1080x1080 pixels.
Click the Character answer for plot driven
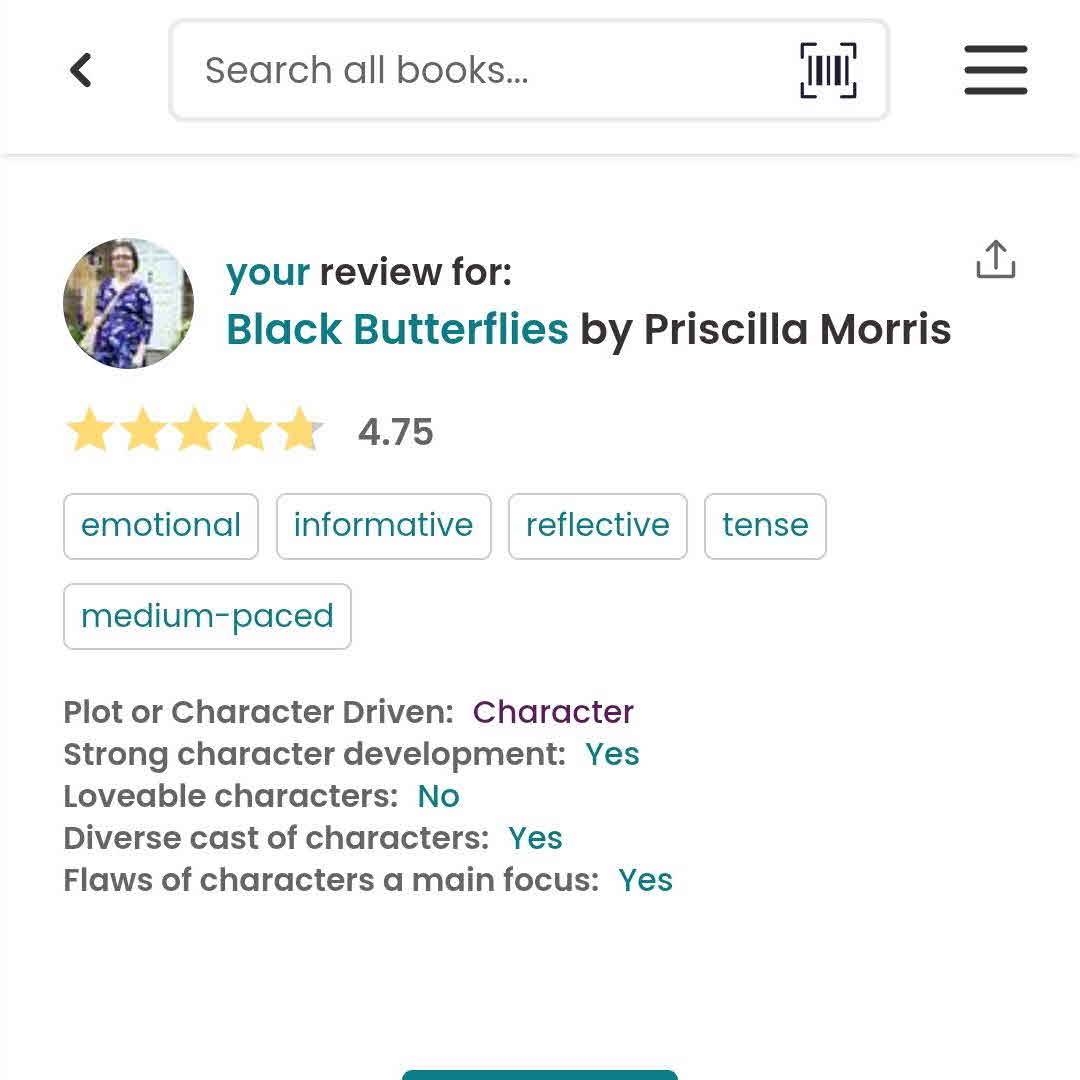[x=553, y=712]
